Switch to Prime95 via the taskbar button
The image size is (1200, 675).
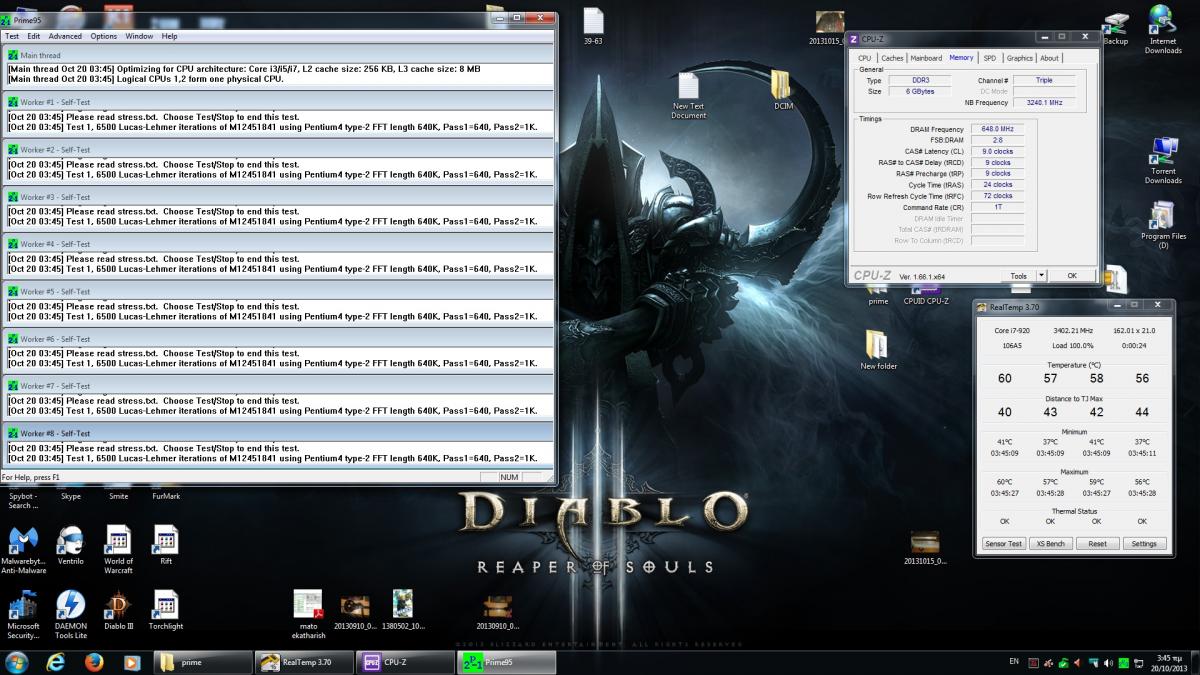point(506,662)
